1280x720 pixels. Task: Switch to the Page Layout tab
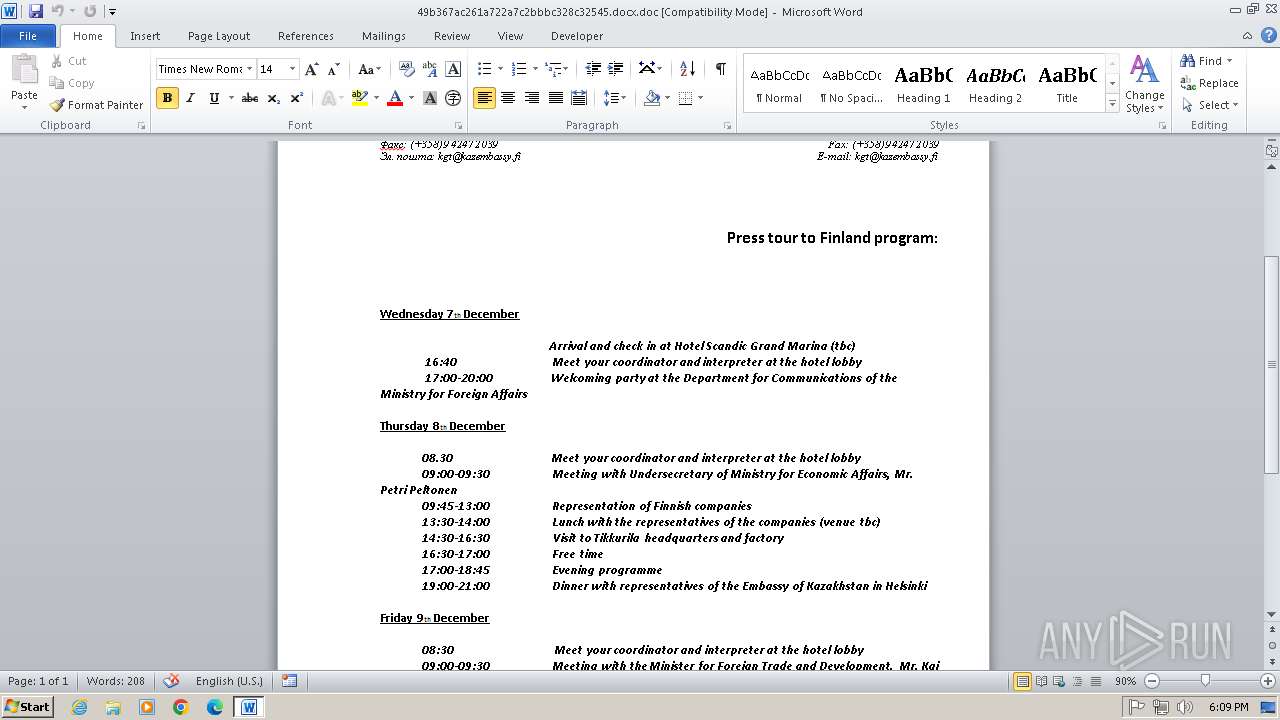tap(219, 36)
